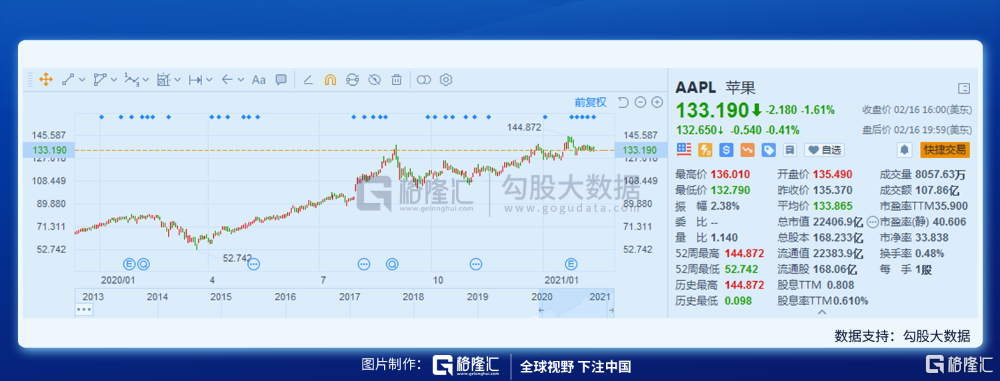Zoom in chart with plus circle
The width and height of the screenshot is (1000, 381).
coord(658,102)
